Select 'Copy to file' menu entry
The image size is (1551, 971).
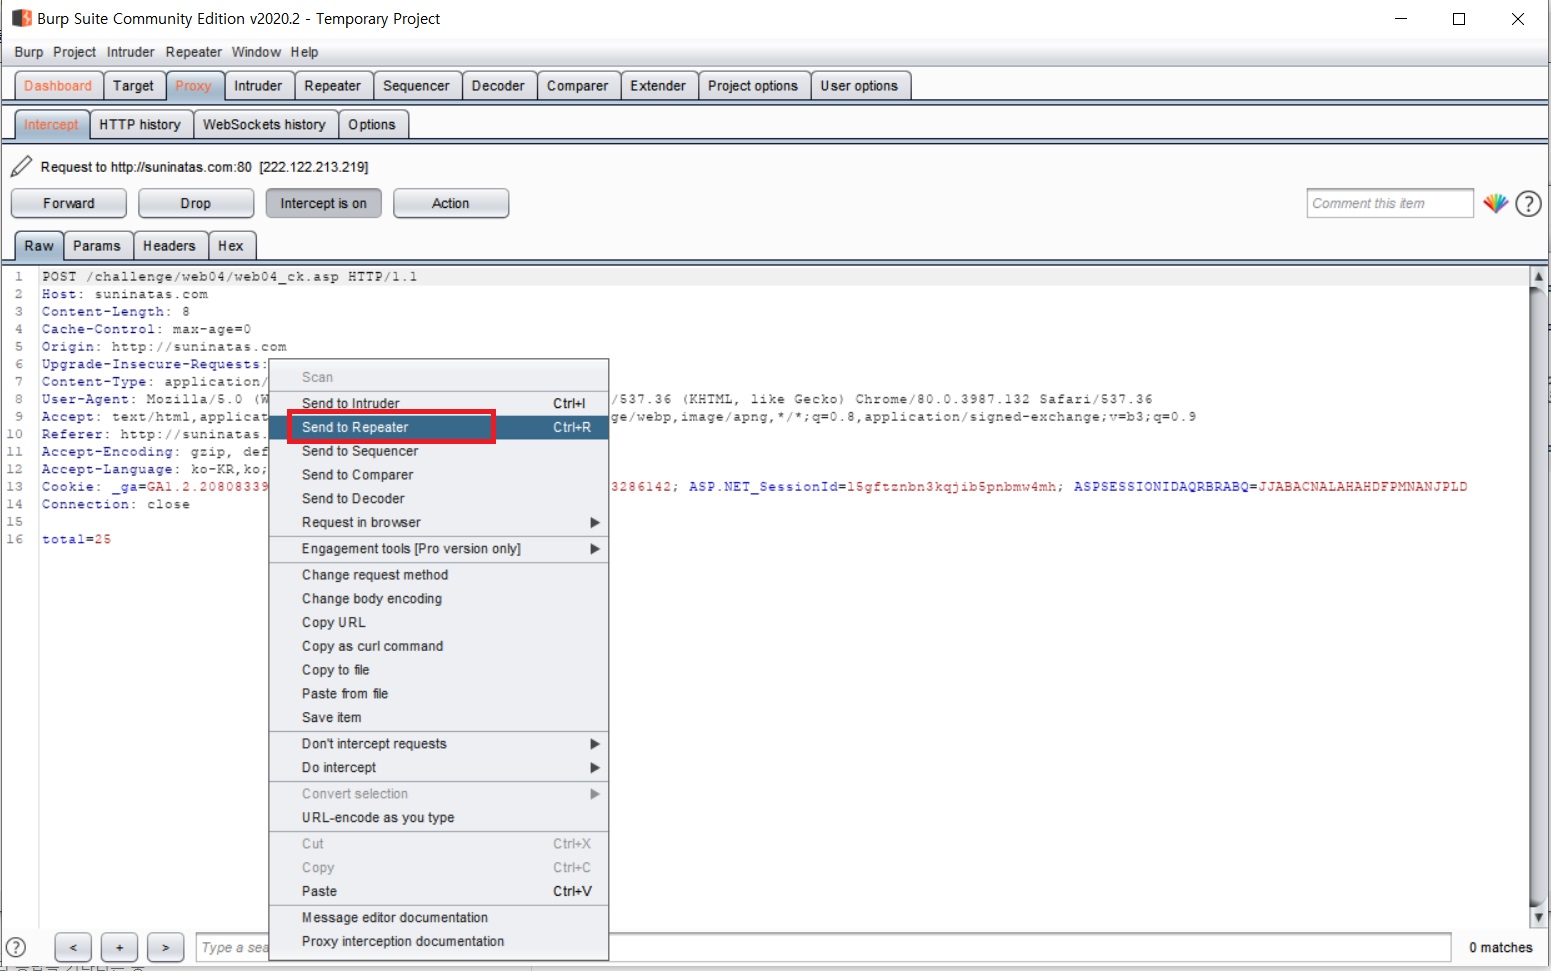point(439,670)
